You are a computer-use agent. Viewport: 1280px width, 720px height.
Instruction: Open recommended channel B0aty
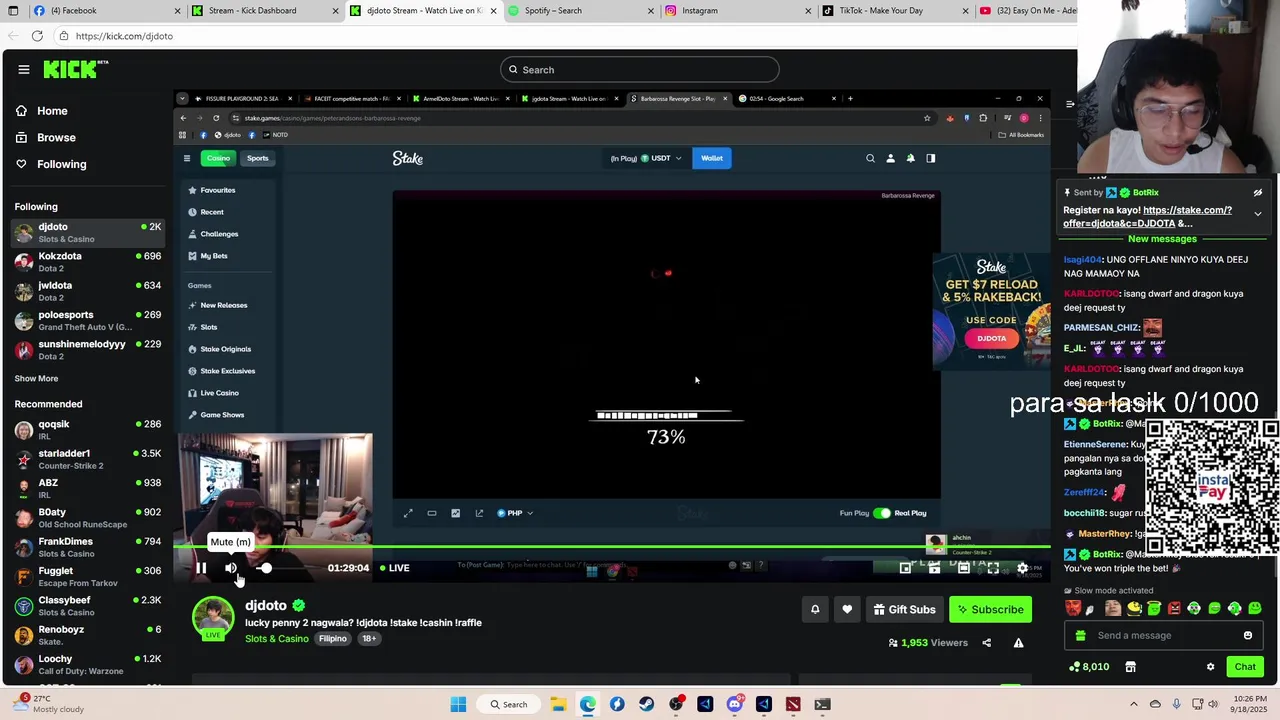tap(88, 518)
